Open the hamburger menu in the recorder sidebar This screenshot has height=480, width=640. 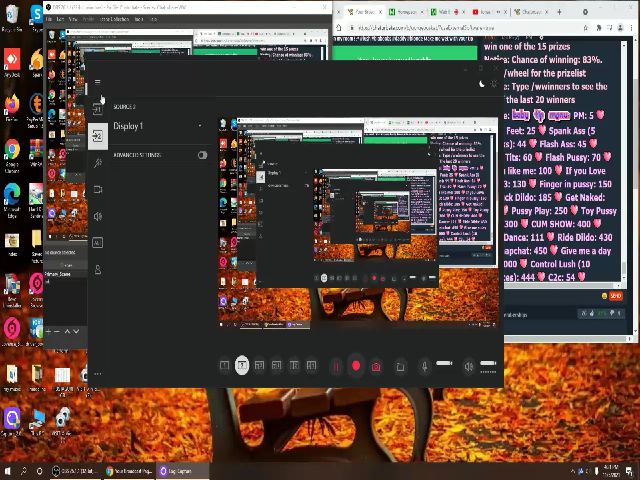point(97,82)
